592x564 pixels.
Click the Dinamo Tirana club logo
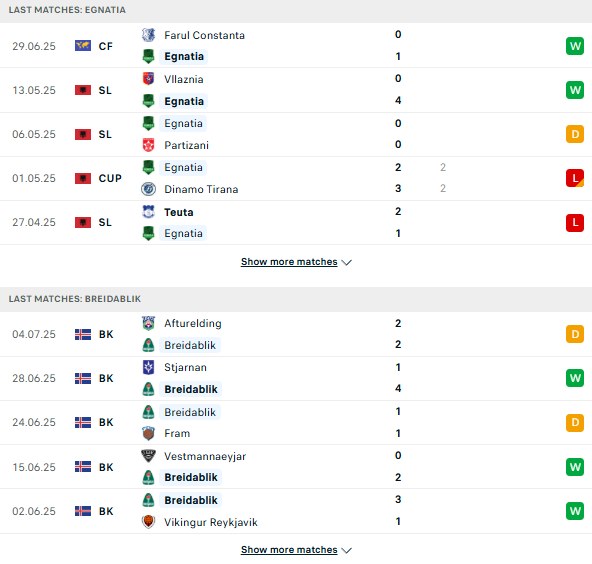coord(148,189)
